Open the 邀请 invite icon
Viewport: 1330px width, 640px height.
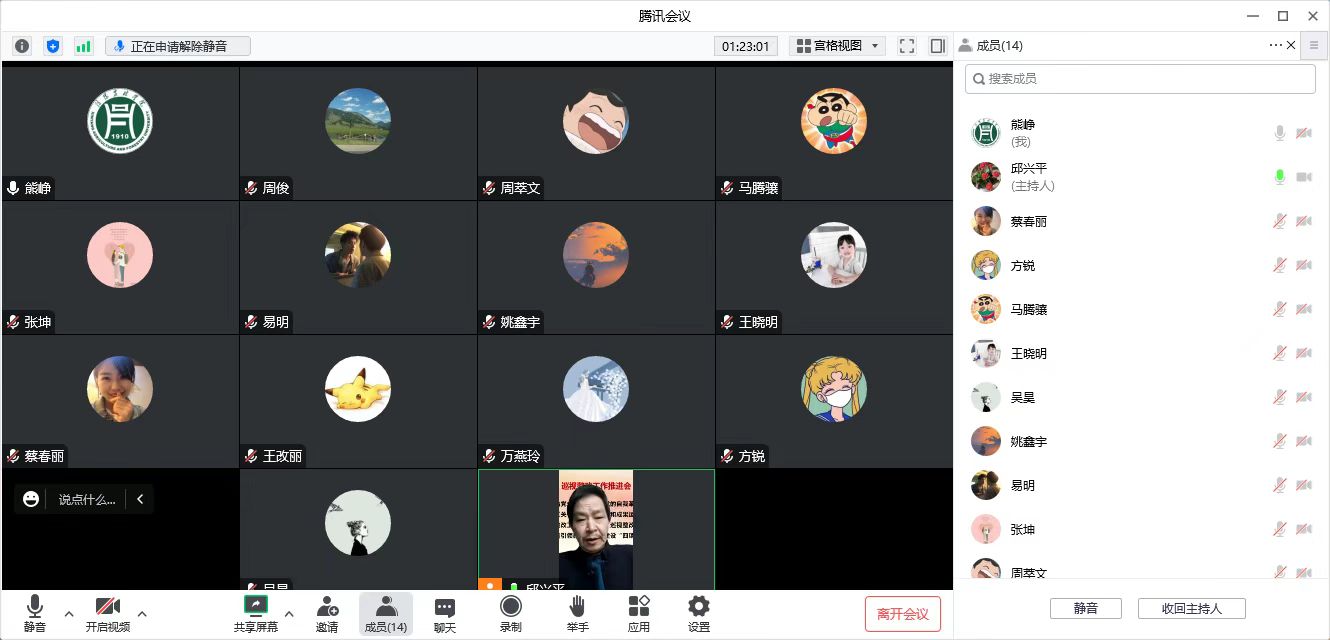[327, 613]
